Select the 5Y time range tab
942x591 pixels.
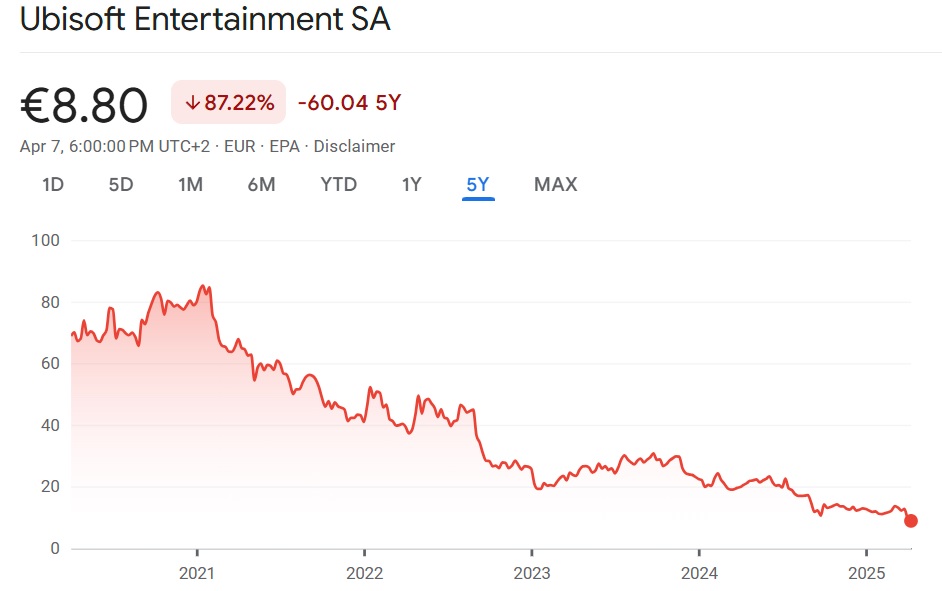(x=478, y=185)
